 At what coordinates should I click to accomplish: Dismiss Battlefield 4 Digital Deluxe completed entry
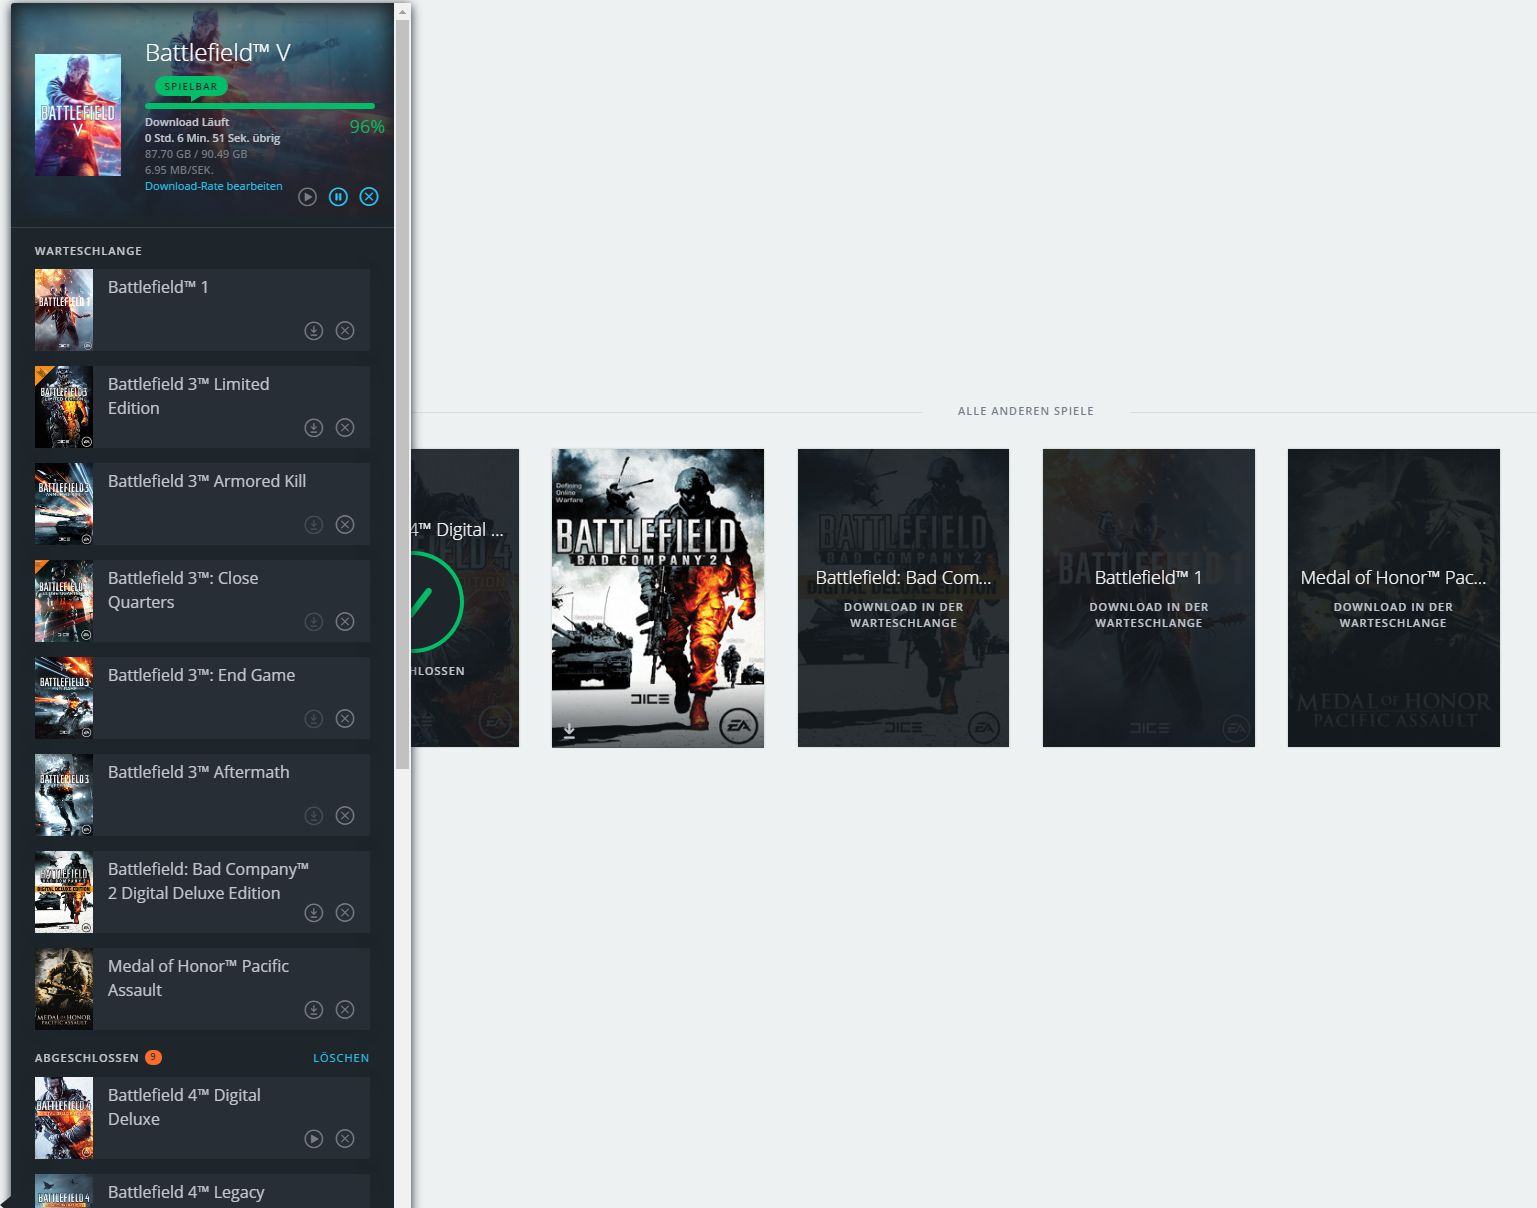pyautogui.click(x=345, y=1139)
